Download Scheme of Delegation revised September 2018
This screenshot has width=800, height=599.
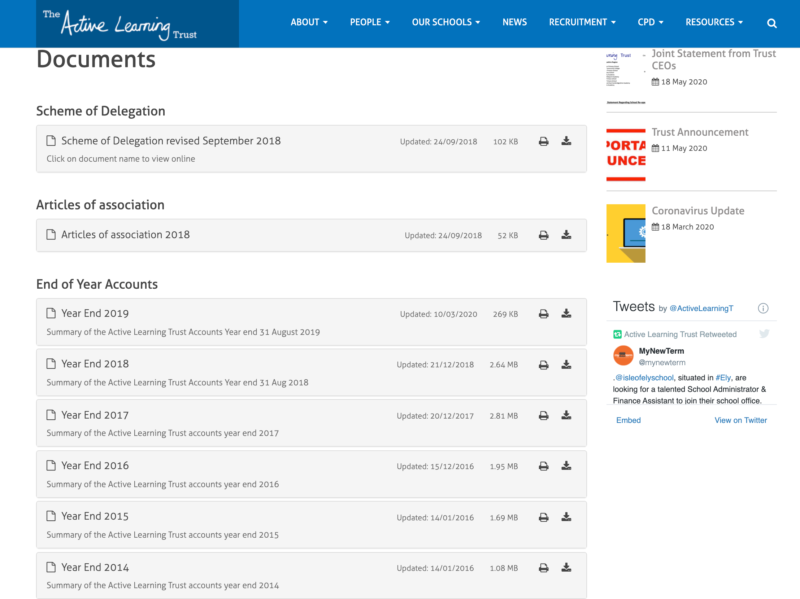(566, 141)
